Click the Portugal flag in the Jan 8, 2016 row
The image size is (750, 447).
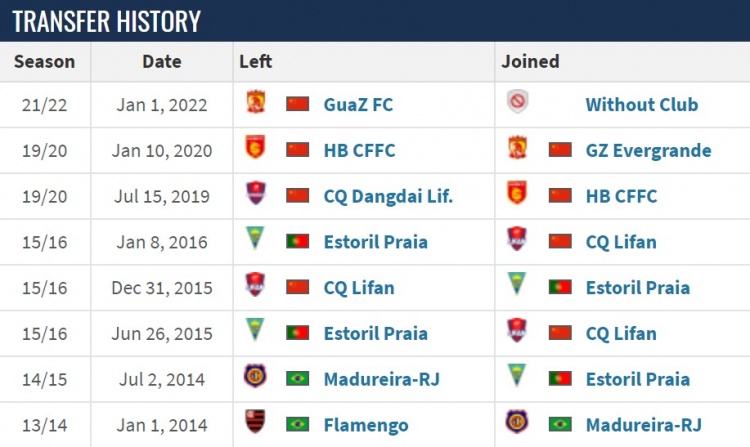298,241
